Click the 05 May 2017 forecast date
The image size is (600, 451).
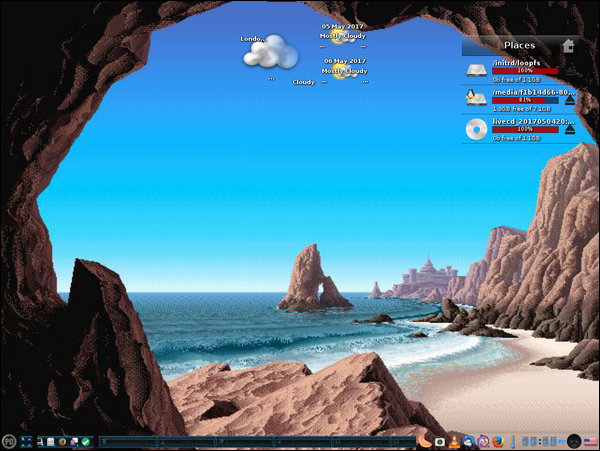pos(342,26)
